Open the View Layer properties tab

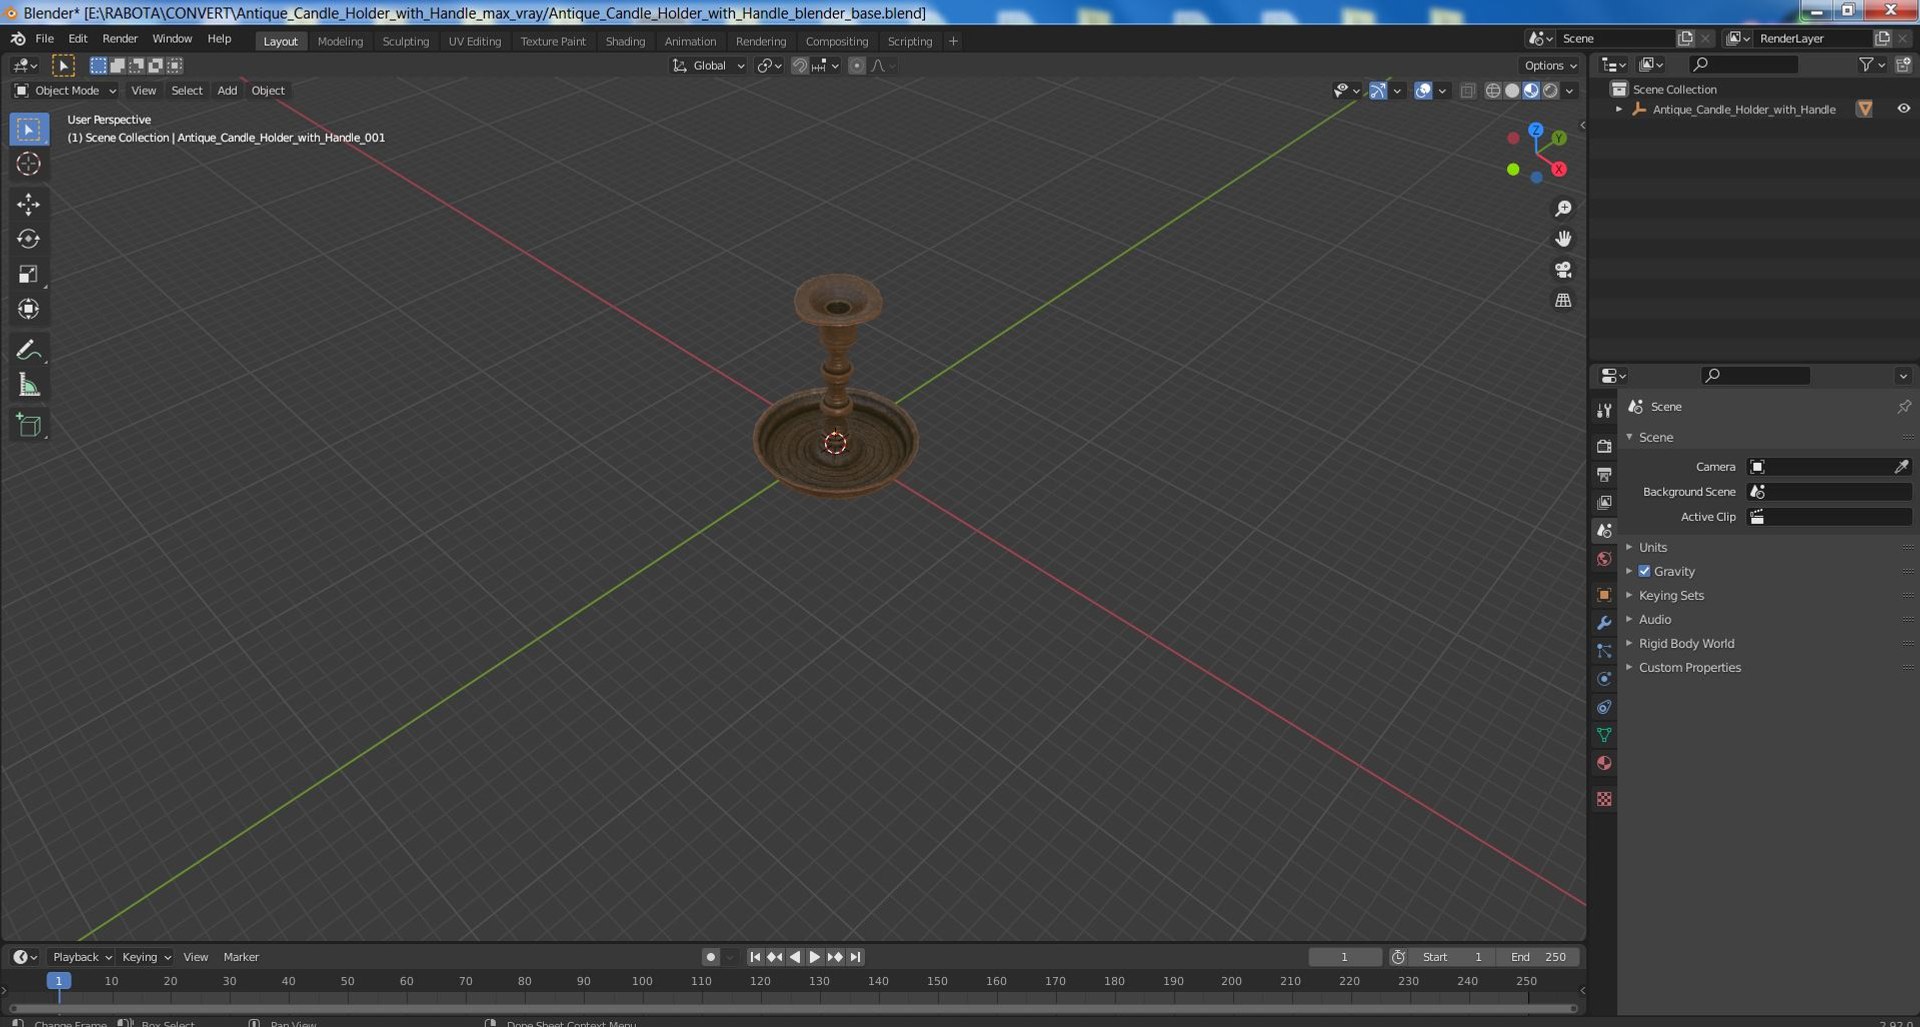1604,502
